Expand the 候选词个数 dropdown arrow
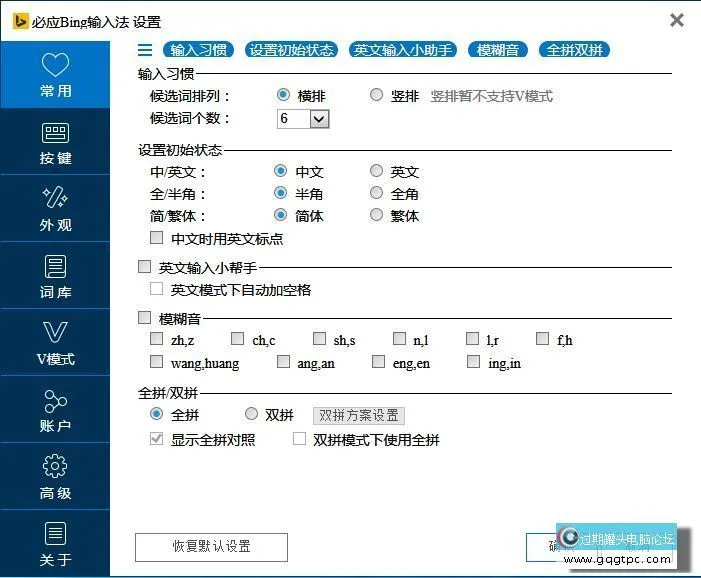 319,119
